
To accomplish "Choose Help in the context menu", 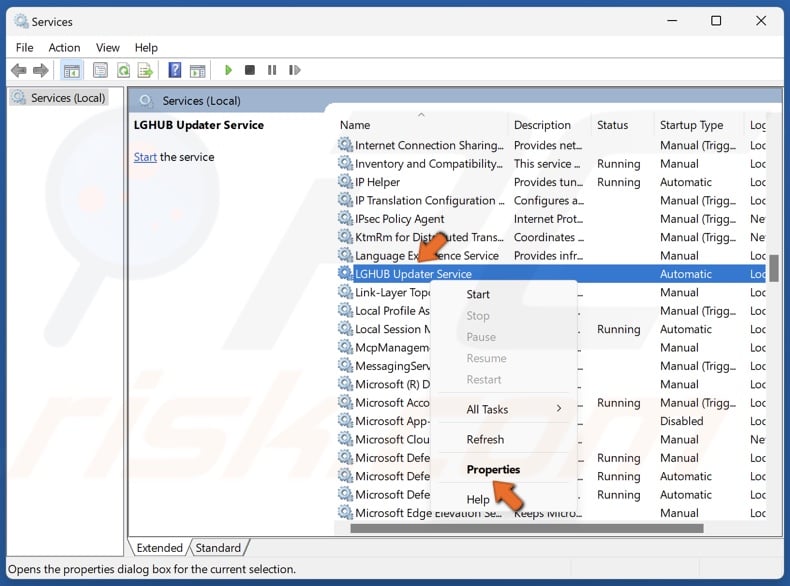I will [x=477, y=499].
